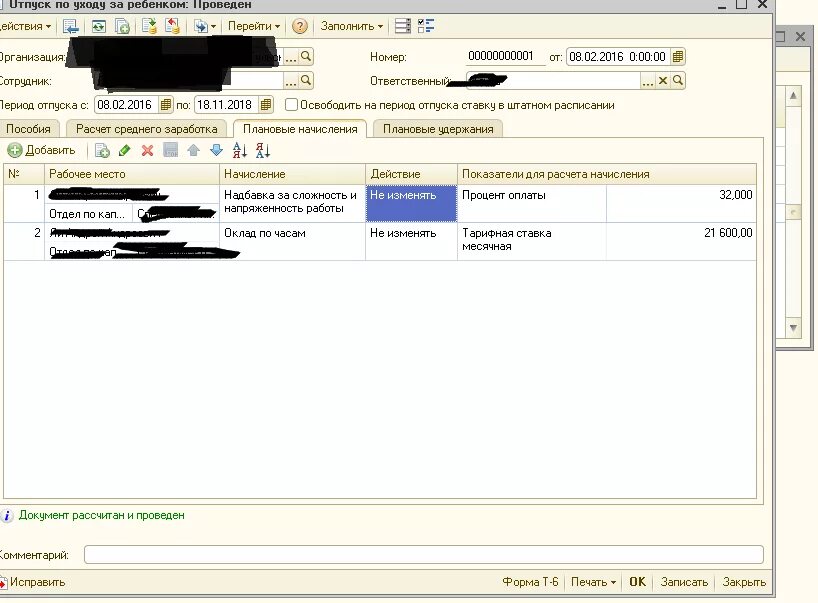Open calendar for document date field
This screenshot has height=603, width=818.
click(678, 56)
